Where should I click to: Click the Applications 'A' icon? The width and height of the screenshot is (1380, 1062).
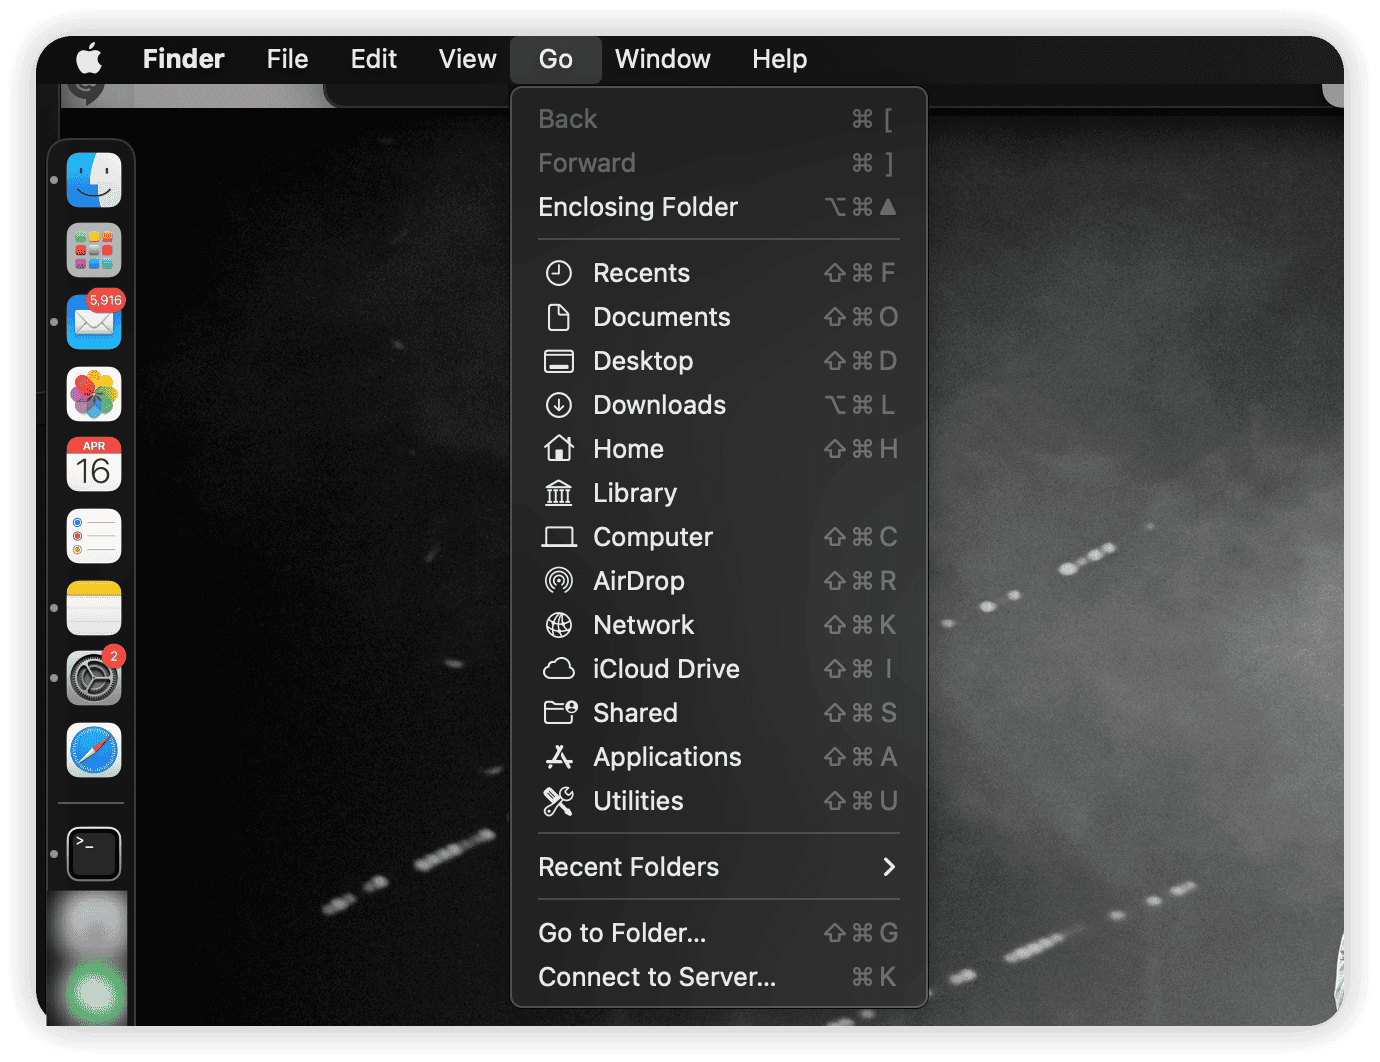[x=559, y=757]
